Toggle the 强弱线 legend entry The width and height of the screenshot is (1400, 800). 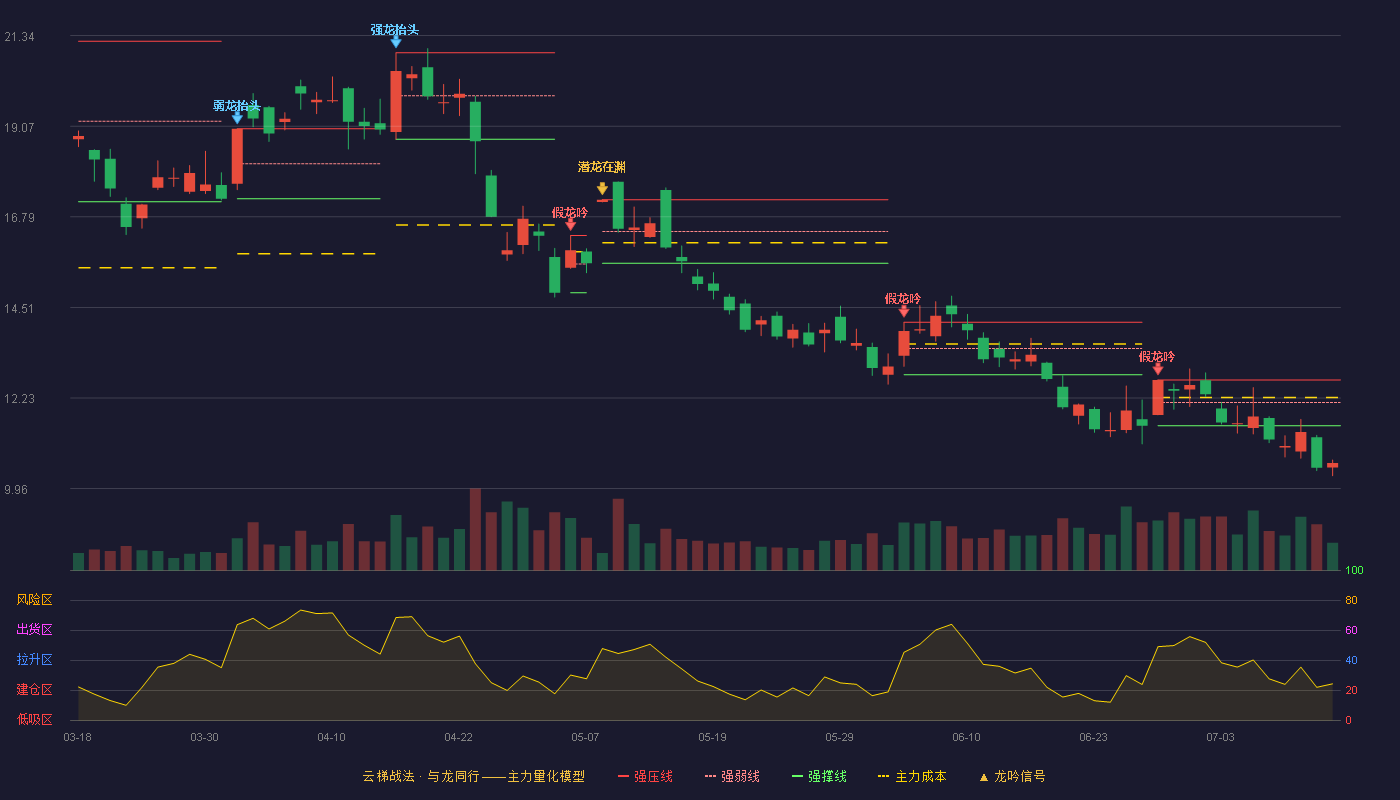coord(732,776)
